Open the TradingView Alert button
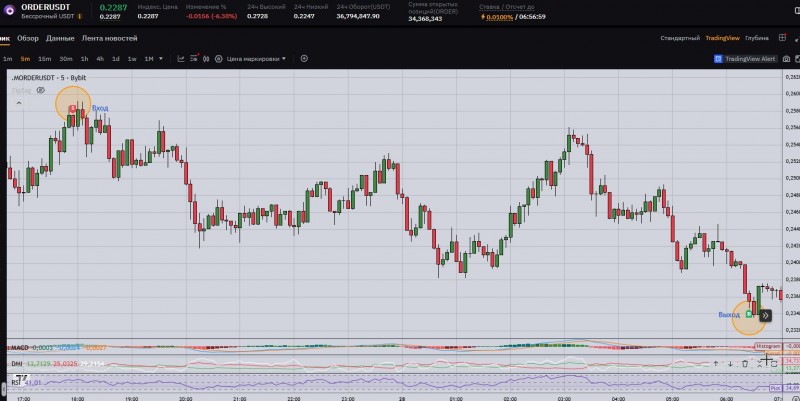 point(745,59)
